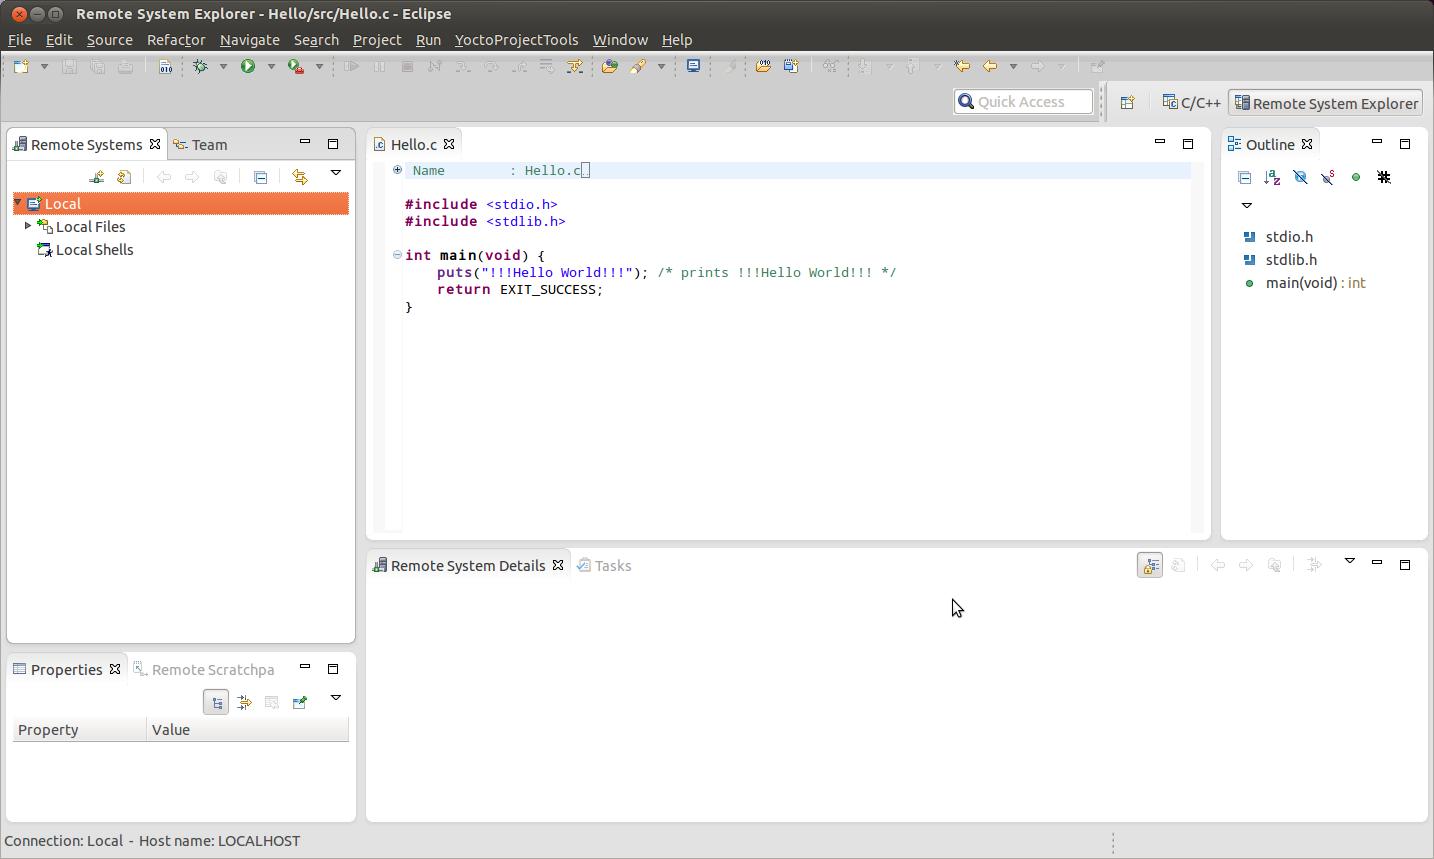The image size is (1434, 859).
Task: Expand the Local Files tree node
Action: [x=28, y=226]
